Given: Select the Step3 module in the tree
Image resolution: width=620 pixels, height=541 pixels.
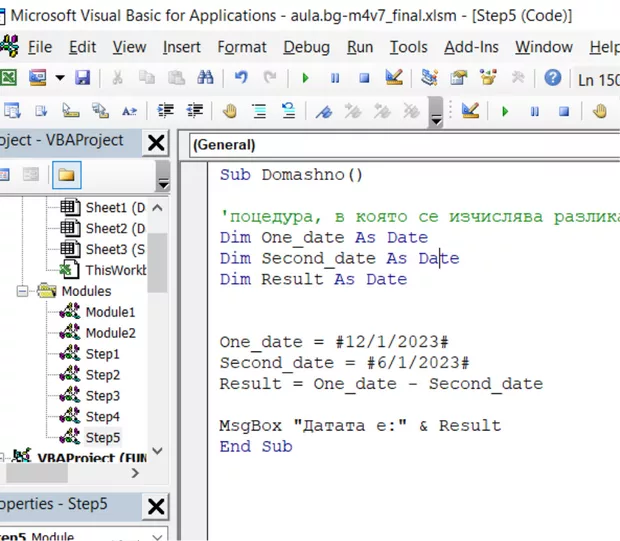Looking at the screenshot, I should pos(102,396).
